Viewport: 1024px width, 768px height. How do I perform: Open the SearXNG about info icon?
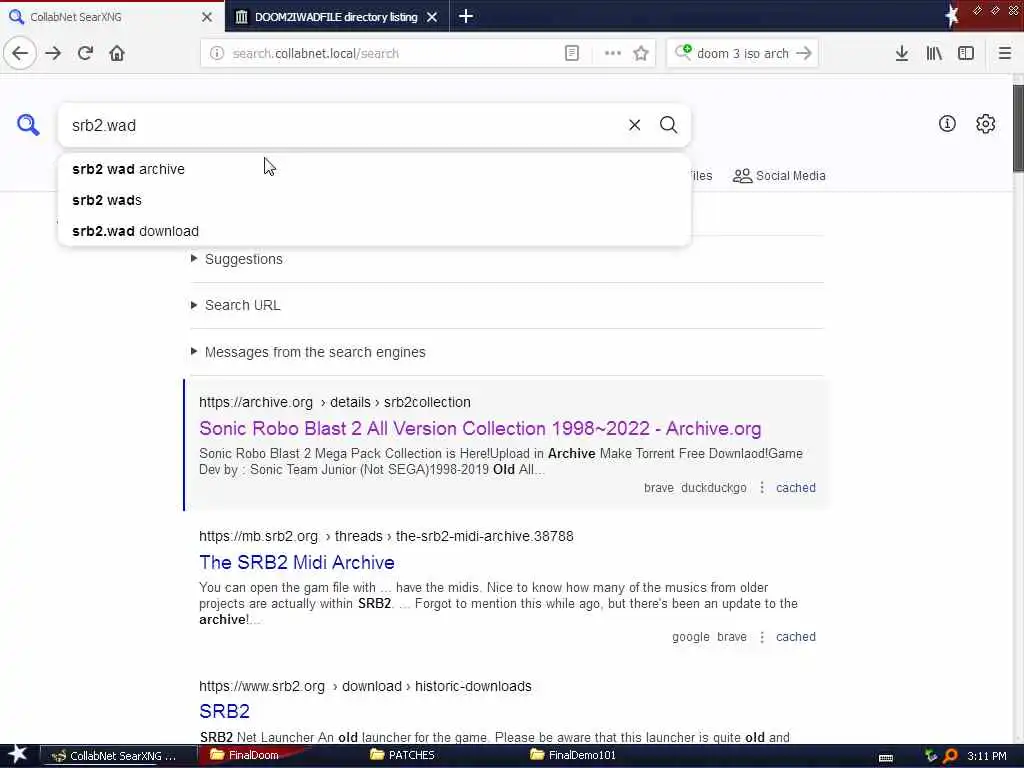tap(948, 123)
